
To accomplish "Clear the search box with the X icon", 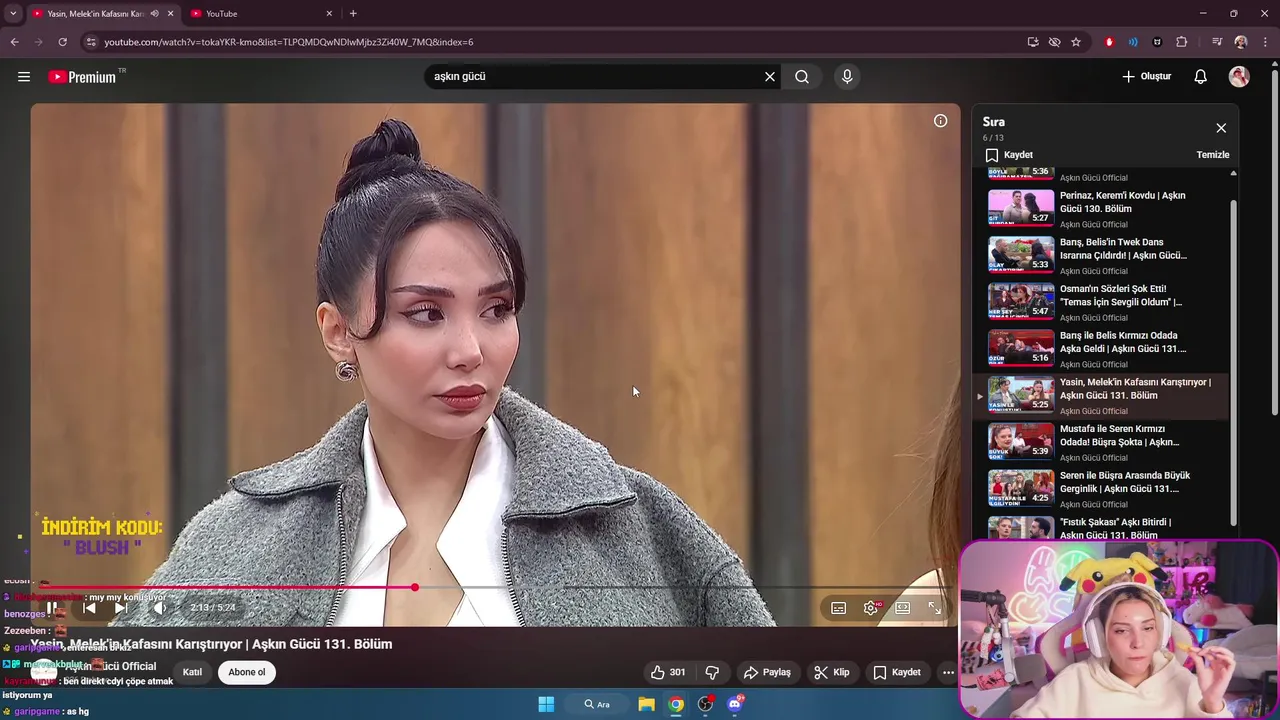I will (x=770, y=76).
